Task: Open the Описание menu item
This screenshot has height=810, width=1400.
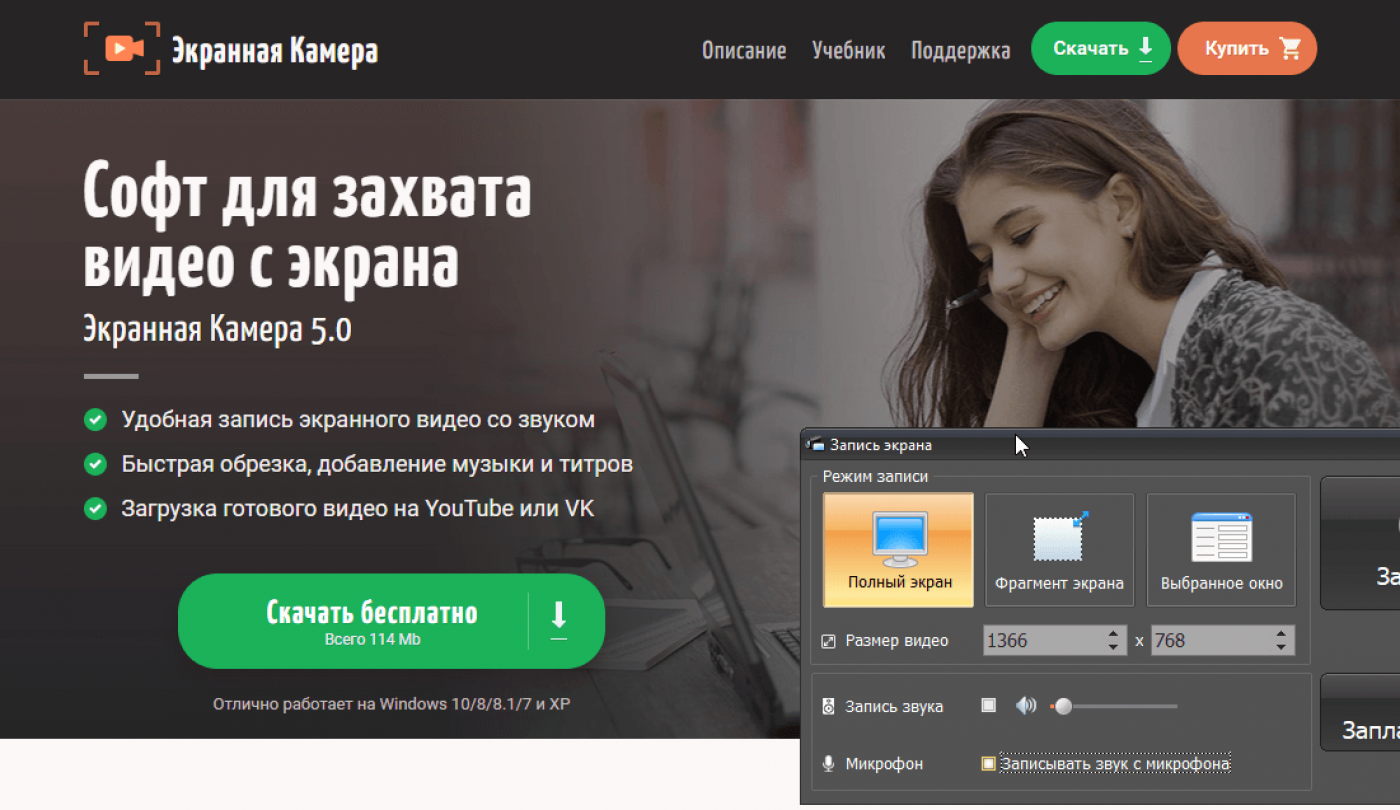Action: [x=744, y=50]
